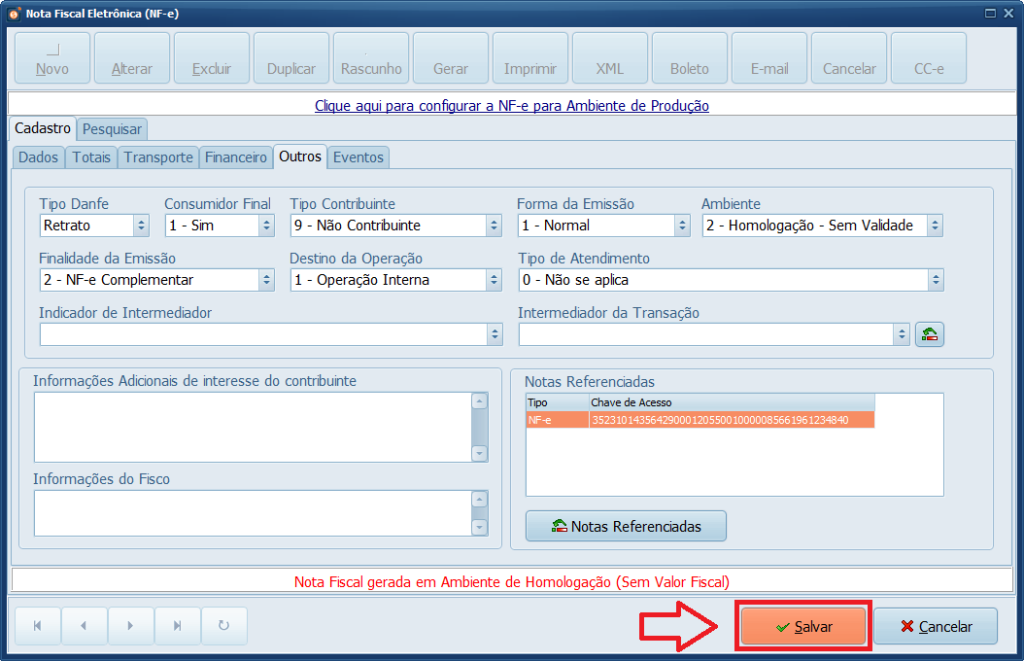This screenshot has height=661, width=1024.
Task: Go to the next record
Action: click(x=131, y=626)
